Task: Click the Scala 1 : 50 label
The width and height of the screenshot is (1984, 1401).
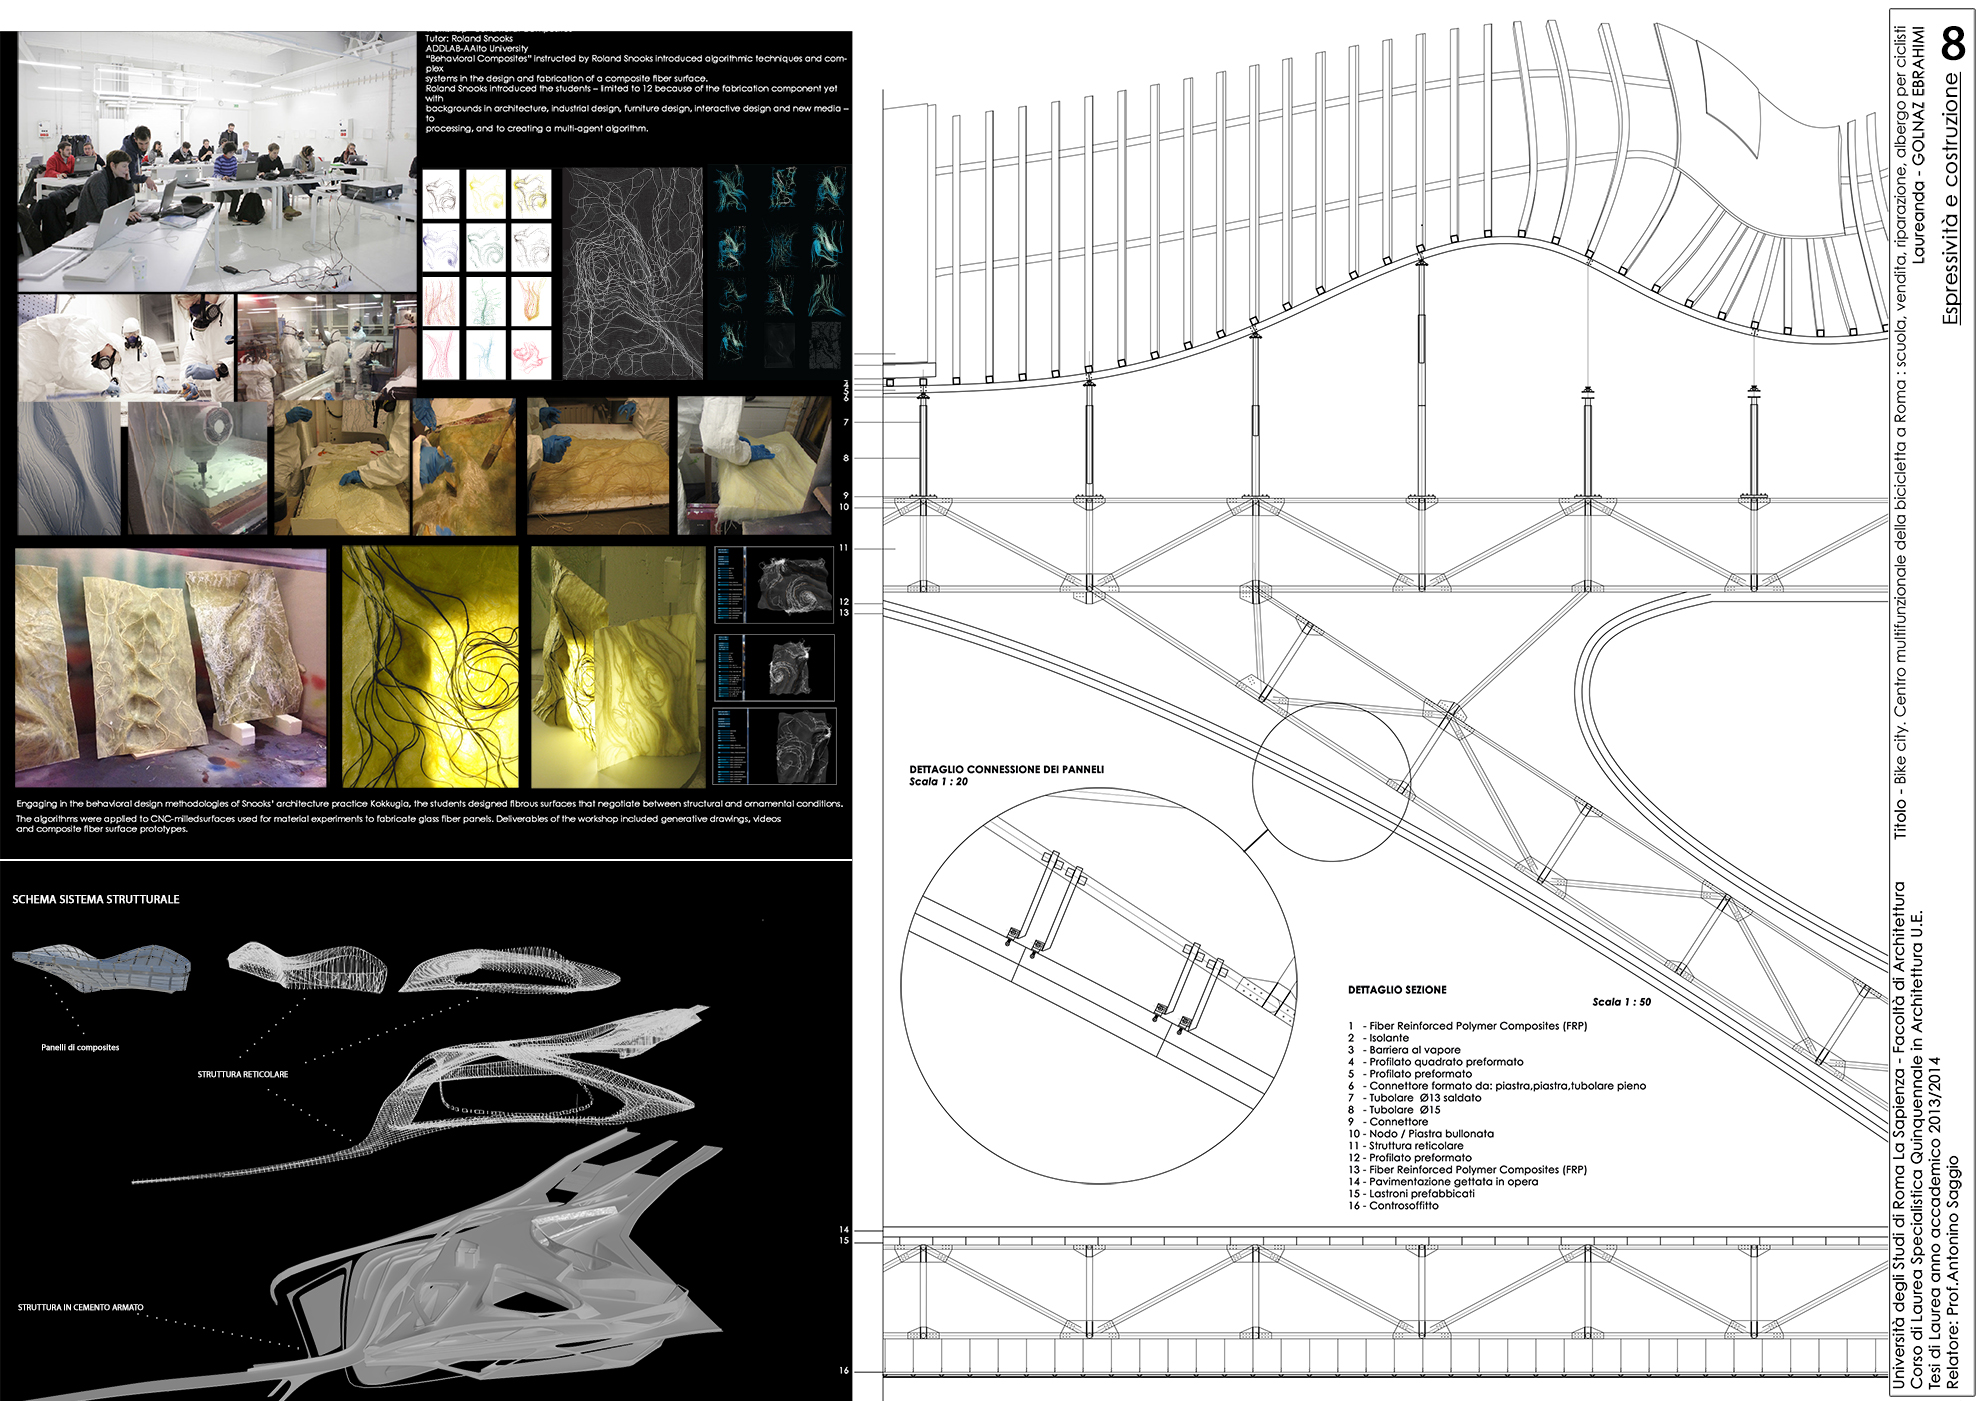Action: tap(1621, 1002)
